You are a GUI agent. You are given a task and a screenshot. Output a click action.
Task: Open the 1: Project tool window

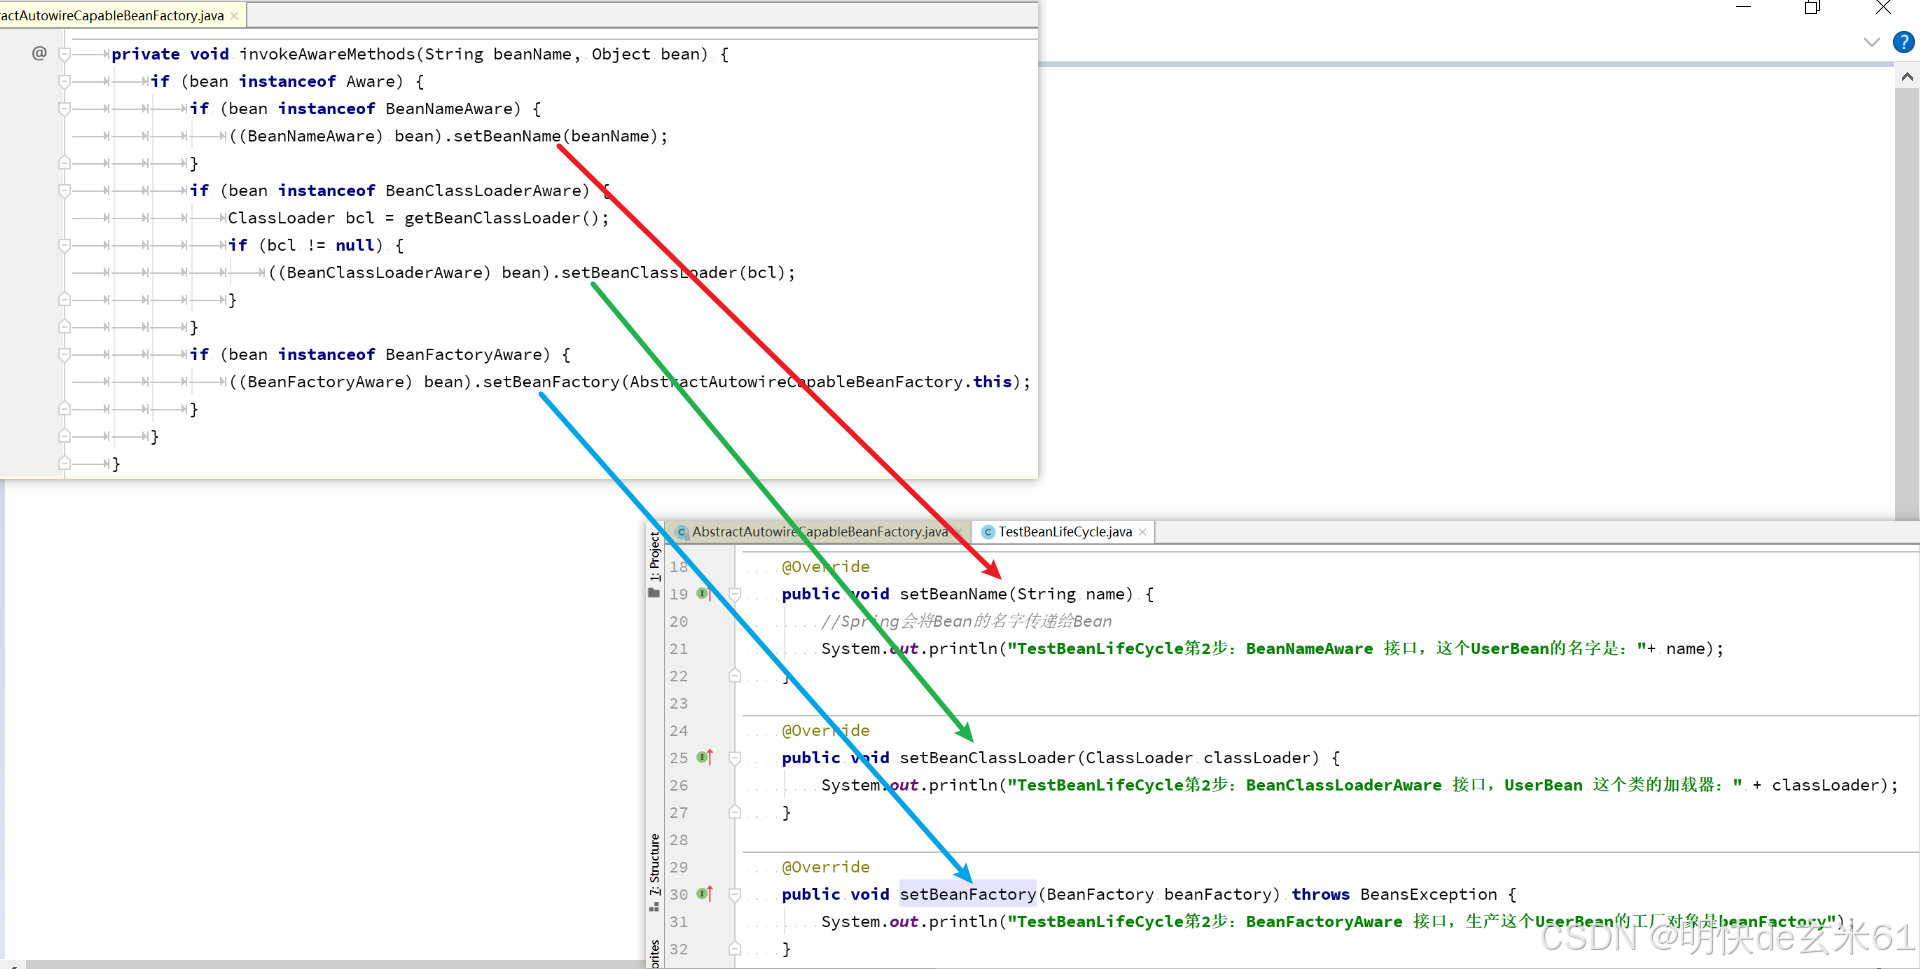tap(655, 556)
